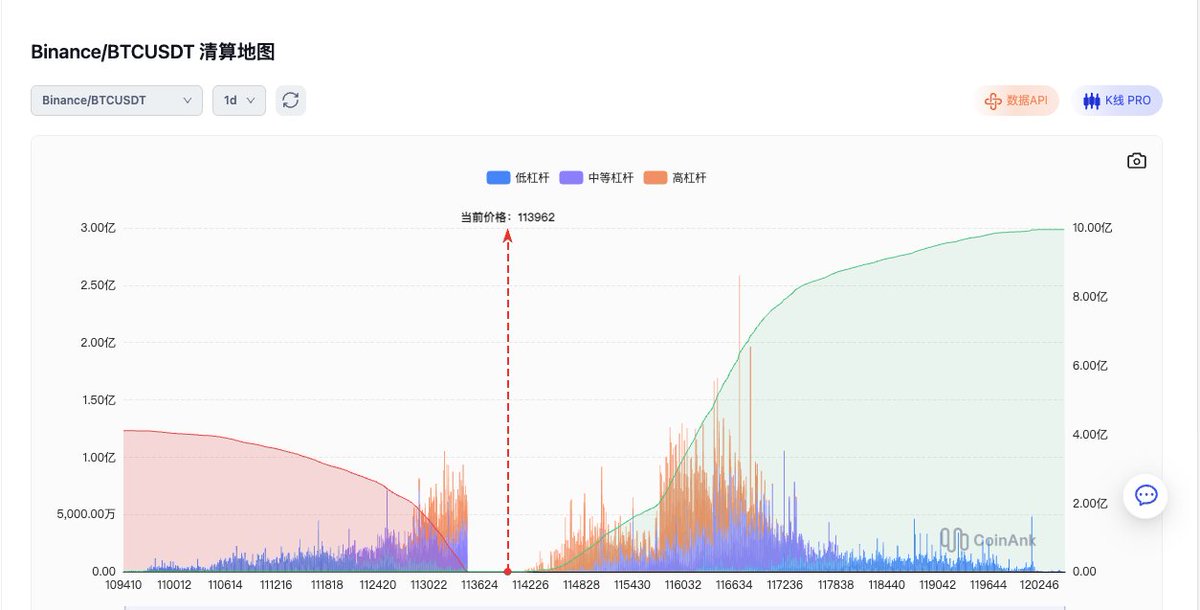Click the red current price dot on axis
1200x610 pixels.
tap(508, 571)
